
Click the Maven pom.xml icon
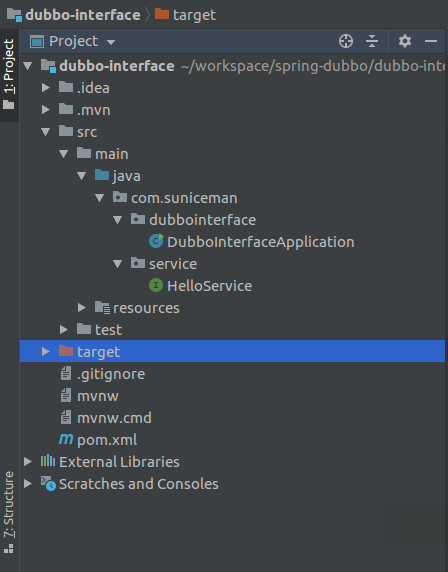tap(66, 439)
